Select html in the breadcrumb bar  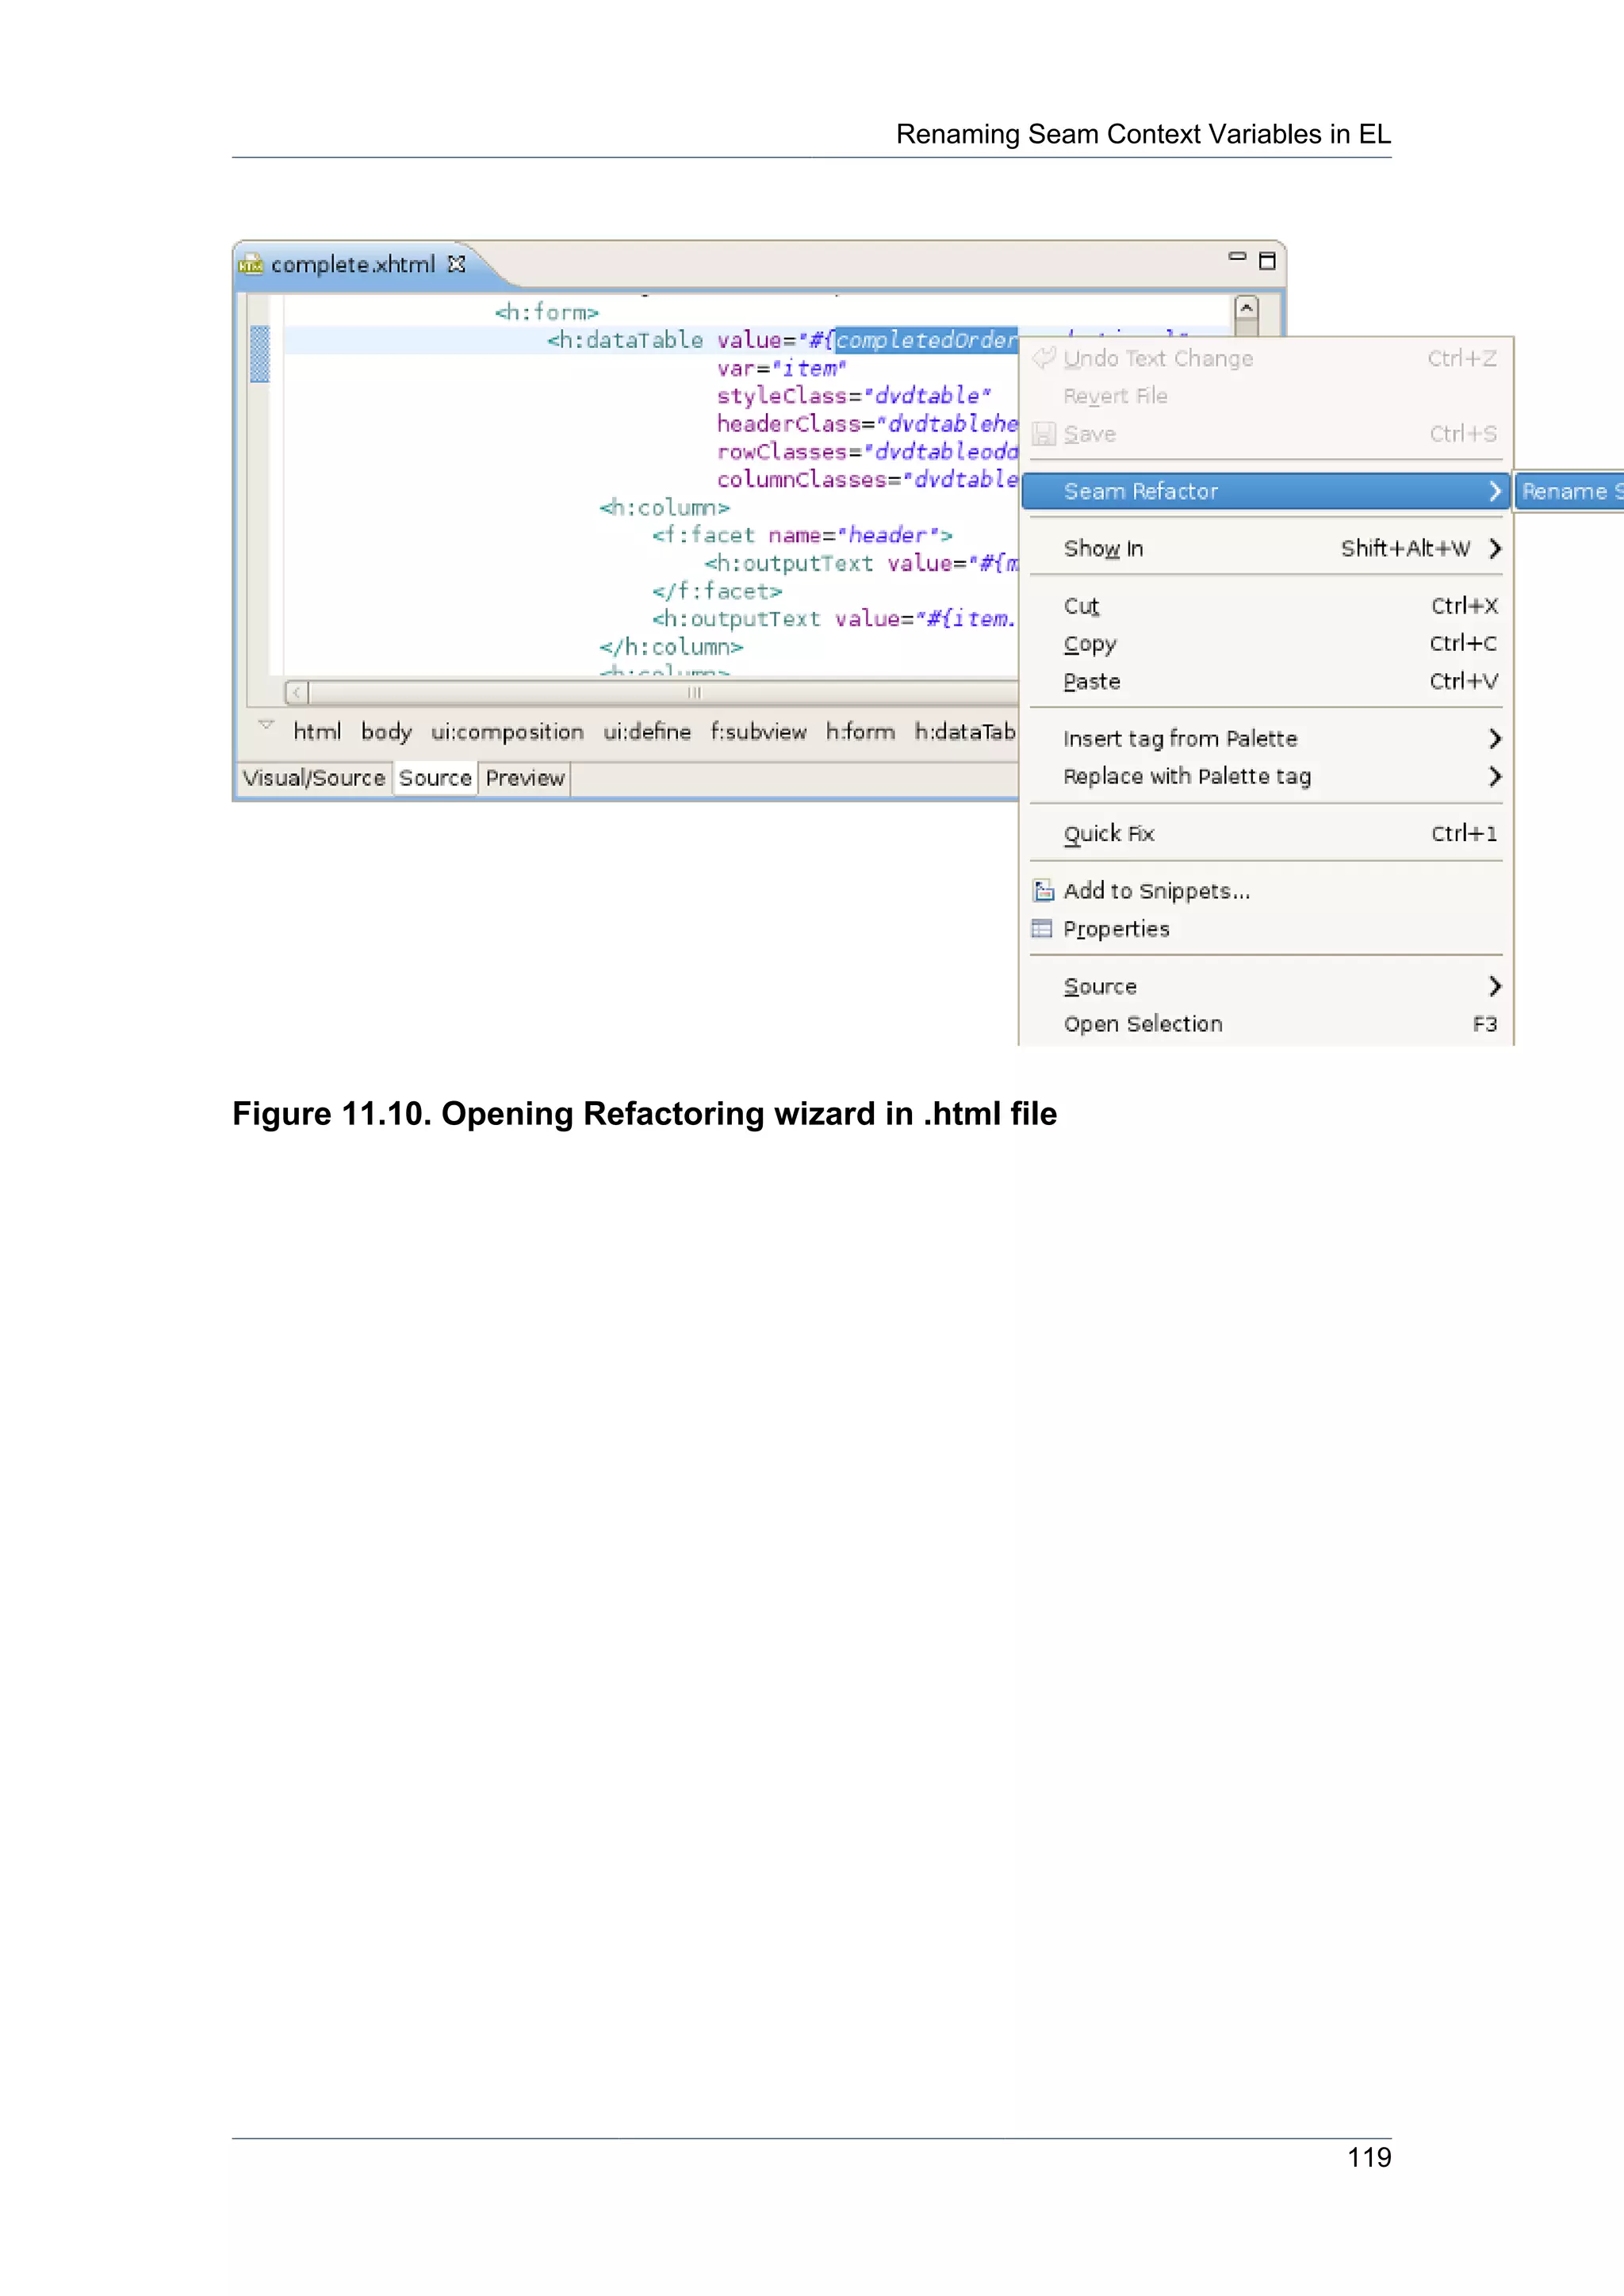317,731
